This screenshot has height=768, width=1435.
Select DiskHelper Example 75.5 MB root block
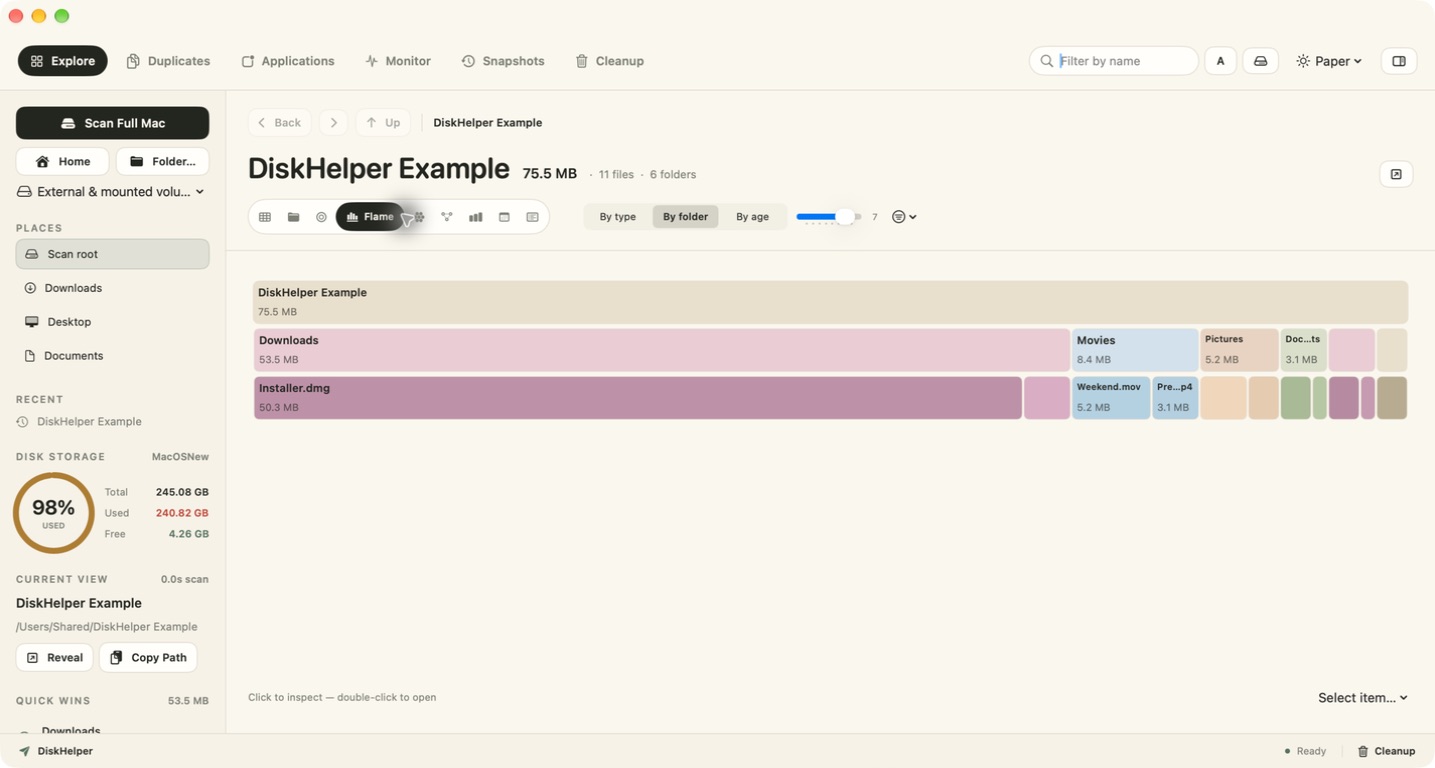[830, 302]
